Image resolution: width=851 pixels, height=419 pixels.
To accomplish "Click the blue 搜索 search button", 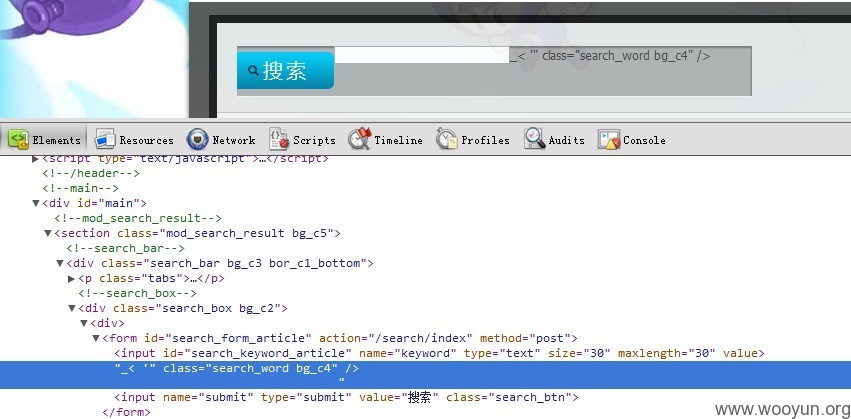I will pyautogui.click(x=285, y=71).
